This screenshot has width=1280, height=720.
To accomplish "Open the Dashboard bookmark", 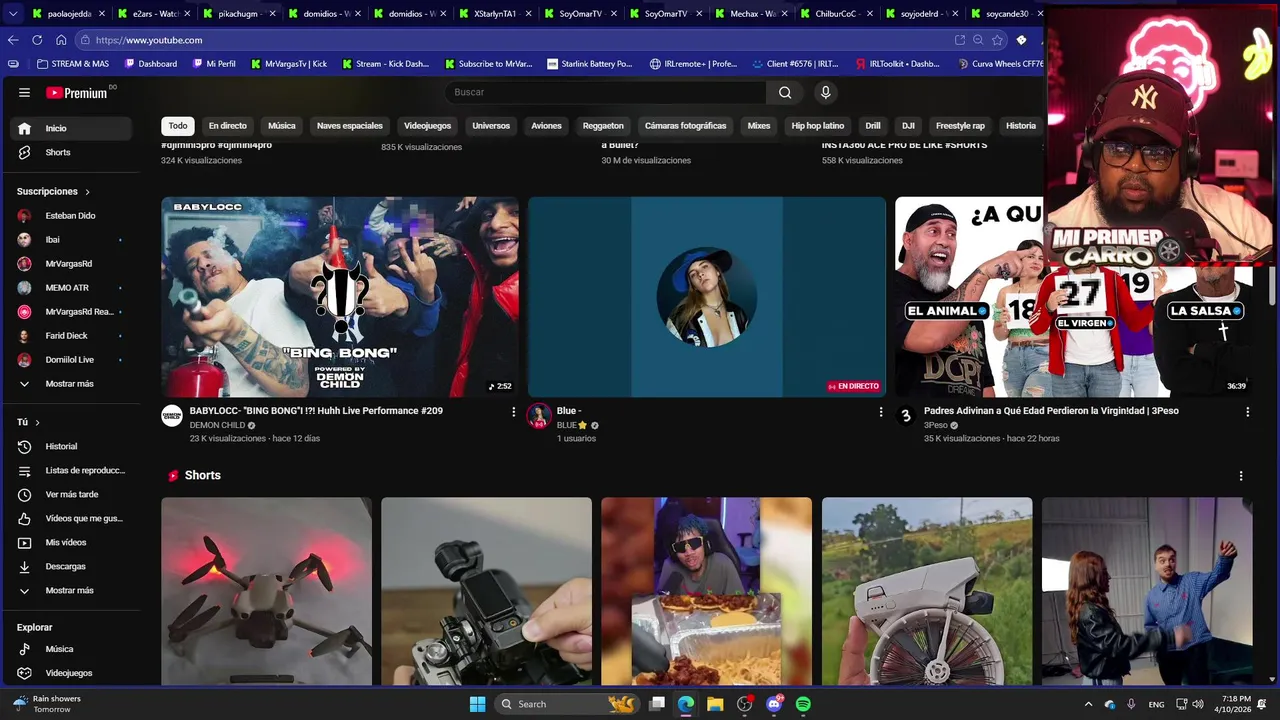I will [x=151, y=64].
